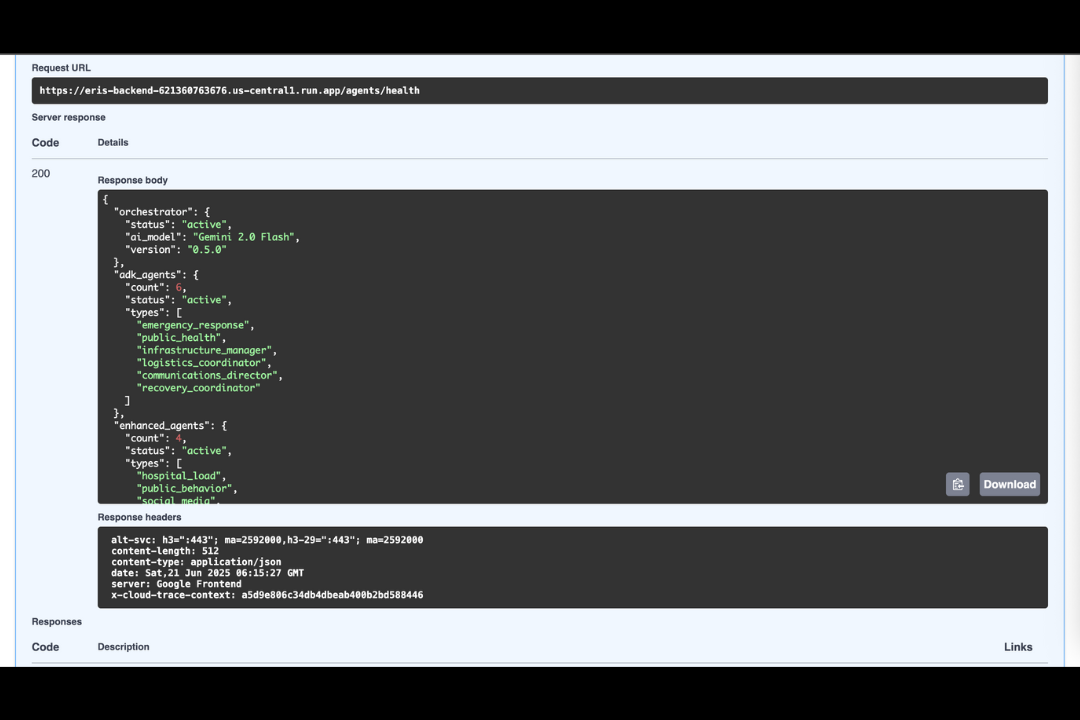Click the x-cloud-trace-context header line

(267, 595)
